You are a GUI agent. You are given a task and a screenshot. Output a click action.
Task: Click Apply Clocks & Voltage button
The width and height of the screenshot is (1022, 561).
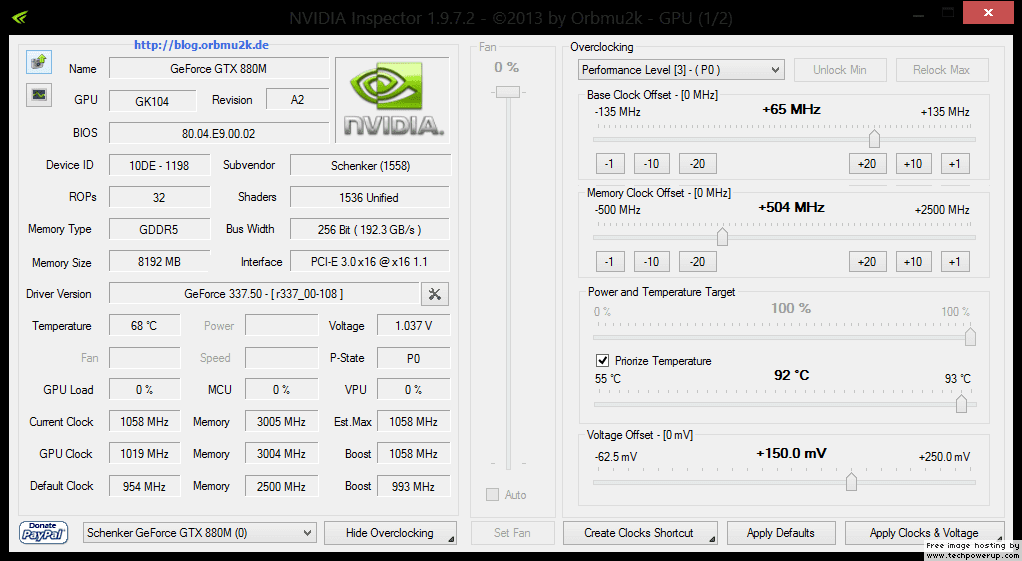click(x=924, y=533)
